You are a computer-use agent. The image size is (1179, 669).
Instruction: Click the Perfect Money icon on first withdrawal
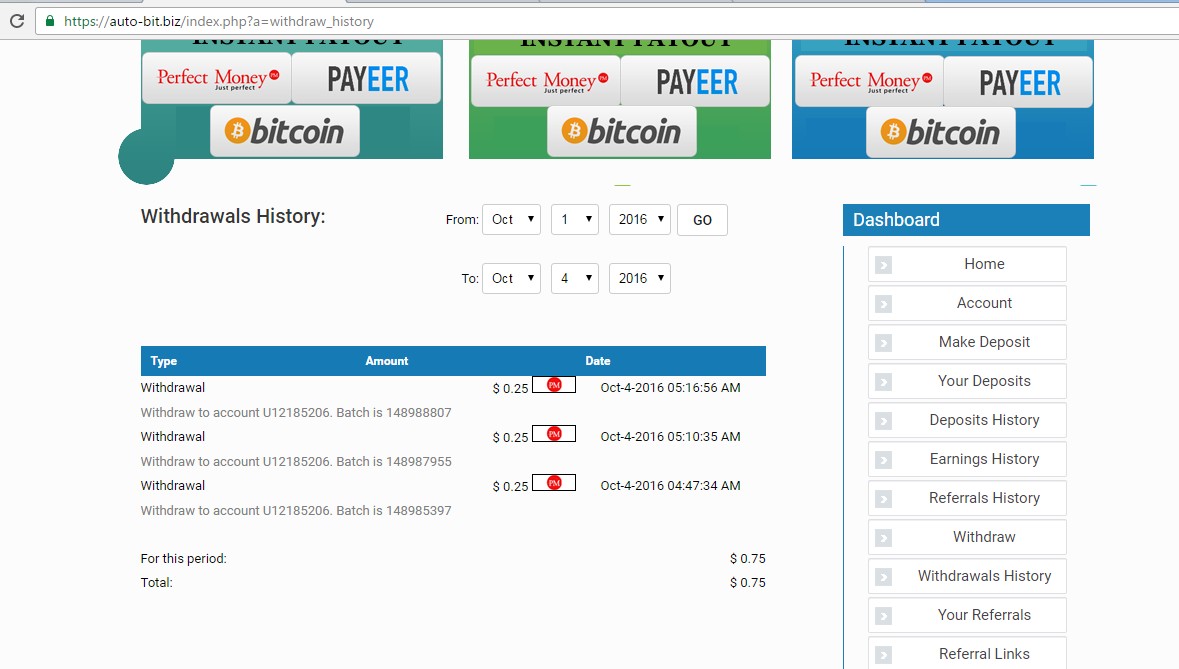(554, 385)
